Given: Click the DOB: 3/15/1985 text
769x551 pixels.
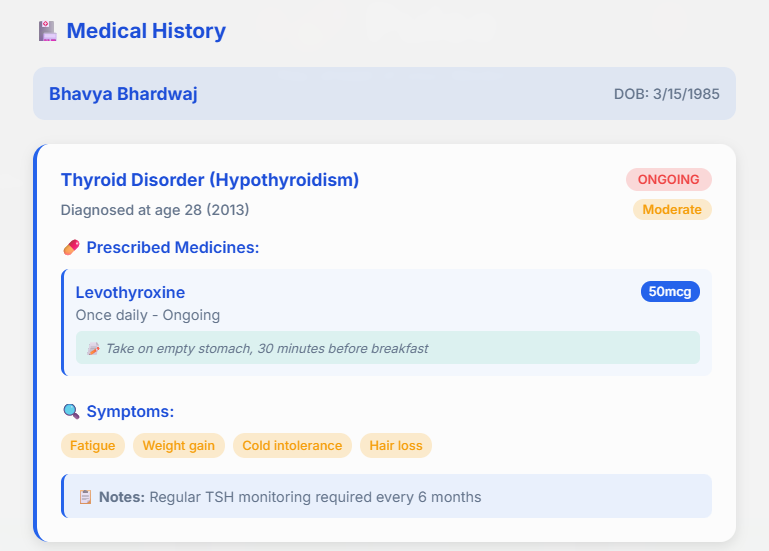Looking at the screenshot, I should [x=666, y=94].
